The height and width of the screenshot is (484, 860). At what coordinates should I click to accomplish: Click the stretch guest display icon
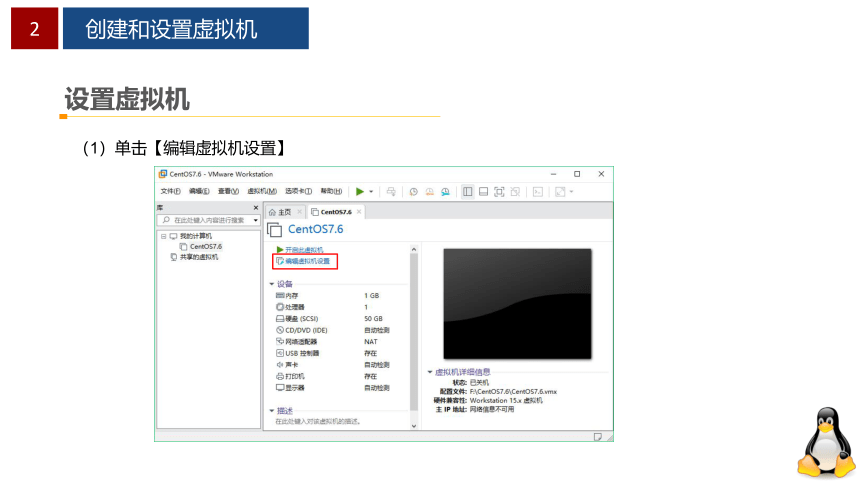pos(560,192)
